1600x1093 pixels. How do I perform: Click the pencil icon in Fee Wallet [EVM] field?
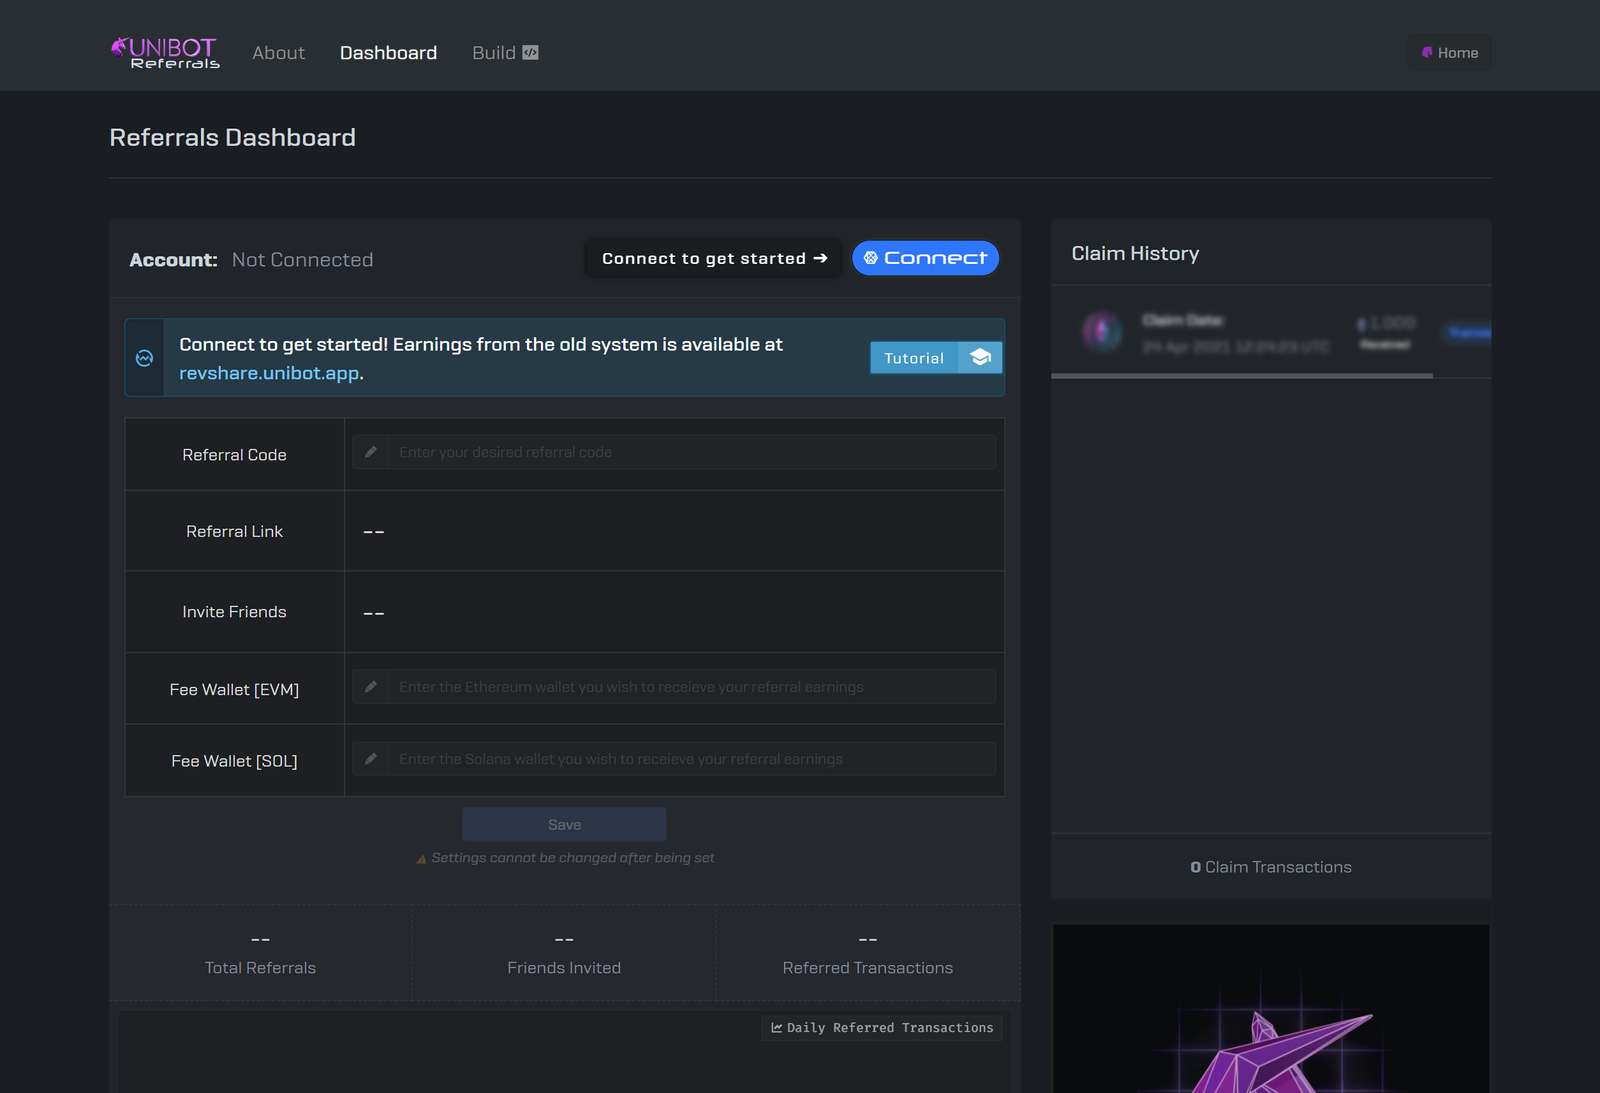coord(370,687)
